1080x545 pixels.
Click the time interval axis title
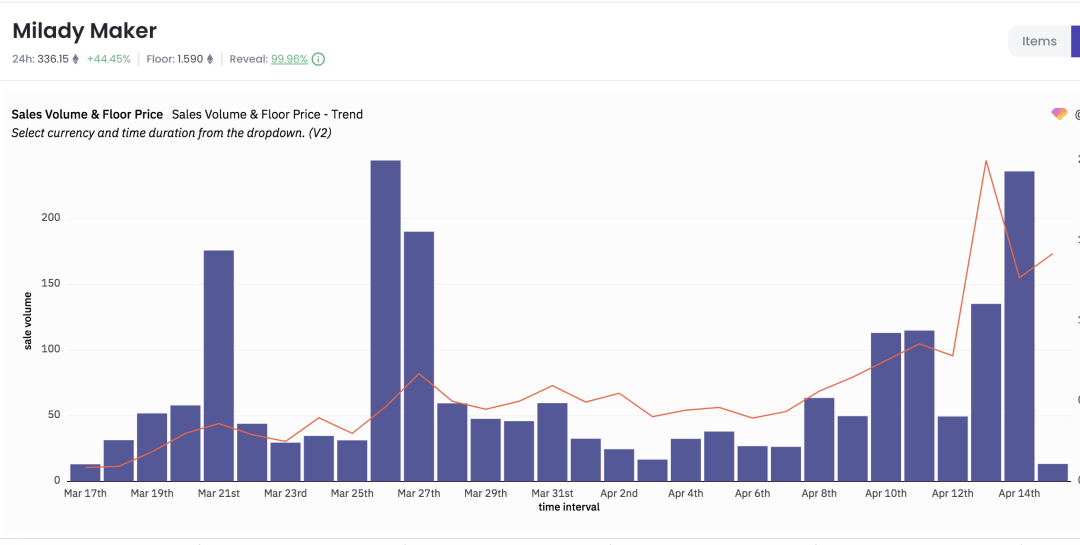569,507
